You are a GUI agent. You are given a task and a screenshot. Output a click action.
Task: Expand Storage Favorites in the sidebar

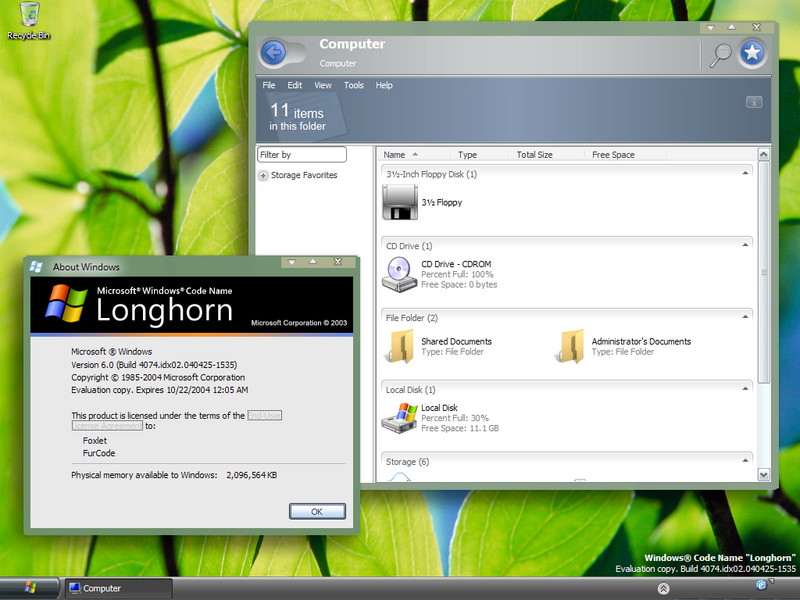click(x=263, y=176)
